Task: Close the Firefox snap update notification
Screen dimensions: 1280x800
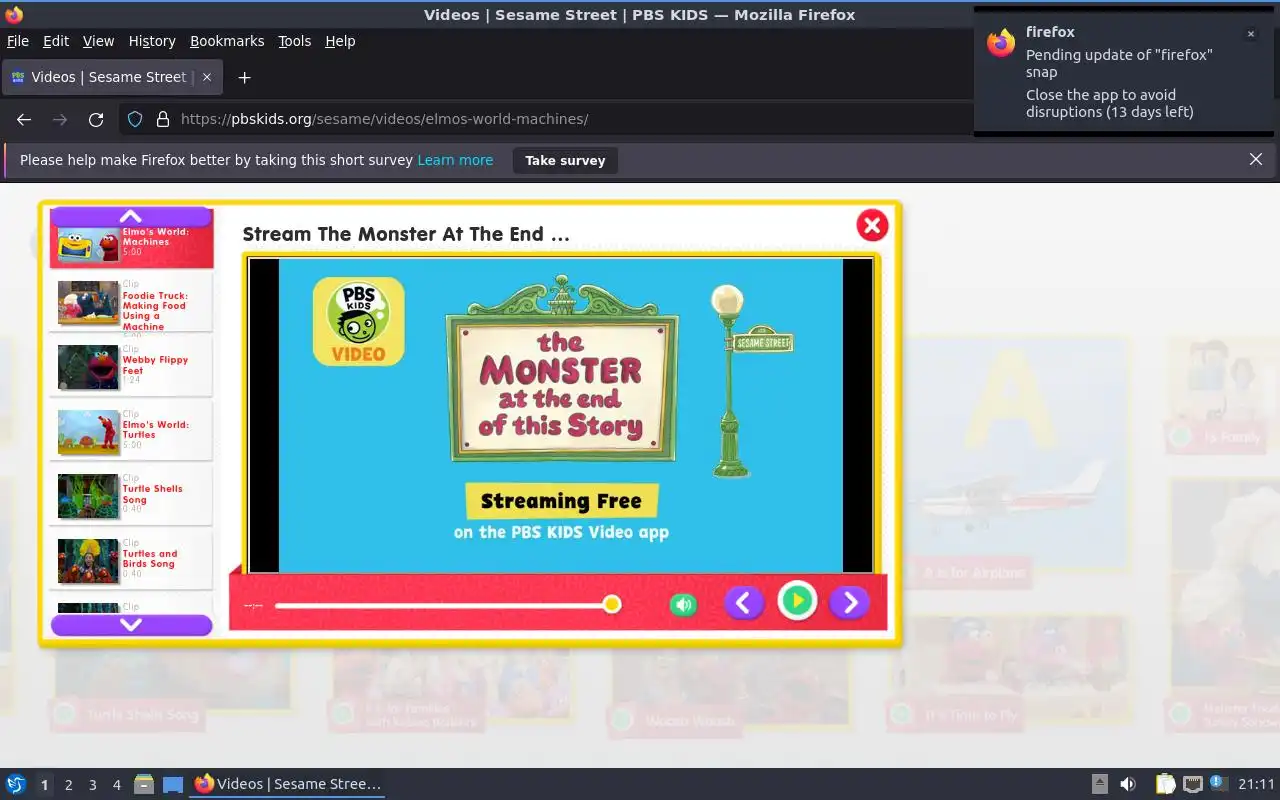Action: [1250, 34]
